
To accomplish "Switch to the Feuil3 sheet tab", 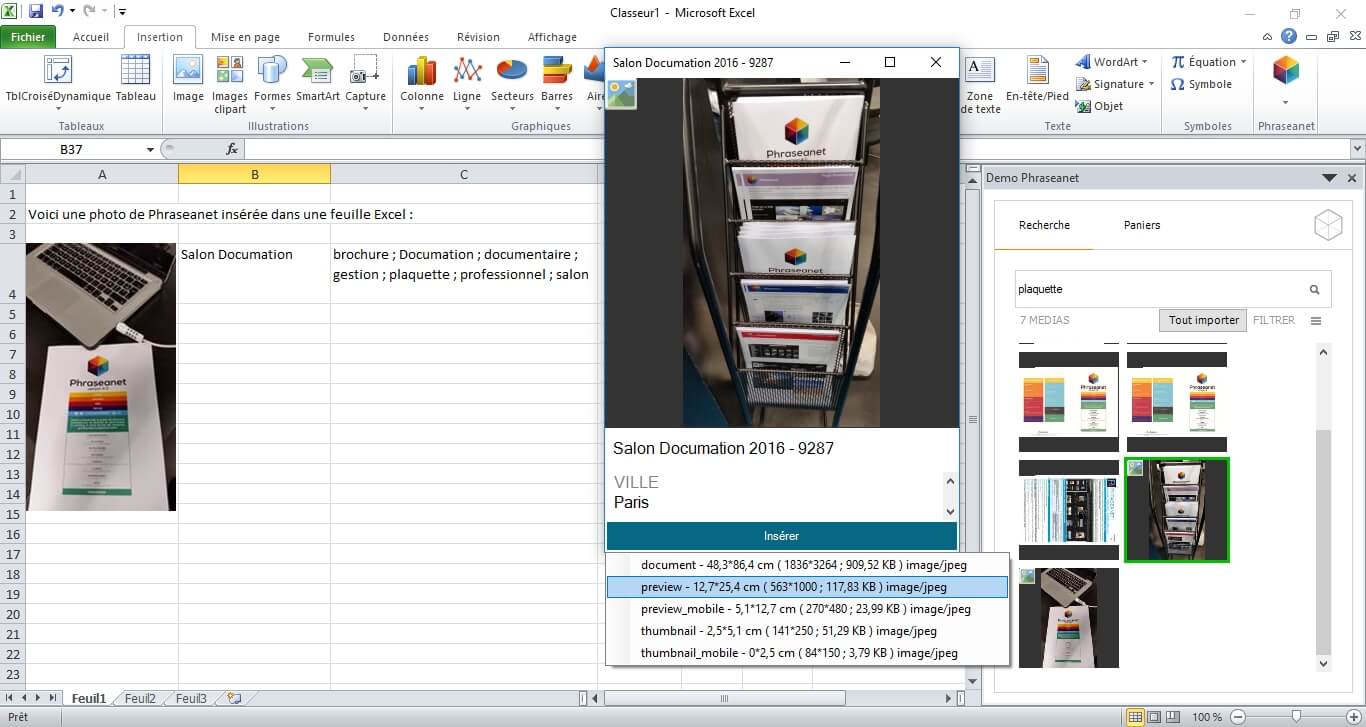I will pyautogui.click(x=191, y=699).
